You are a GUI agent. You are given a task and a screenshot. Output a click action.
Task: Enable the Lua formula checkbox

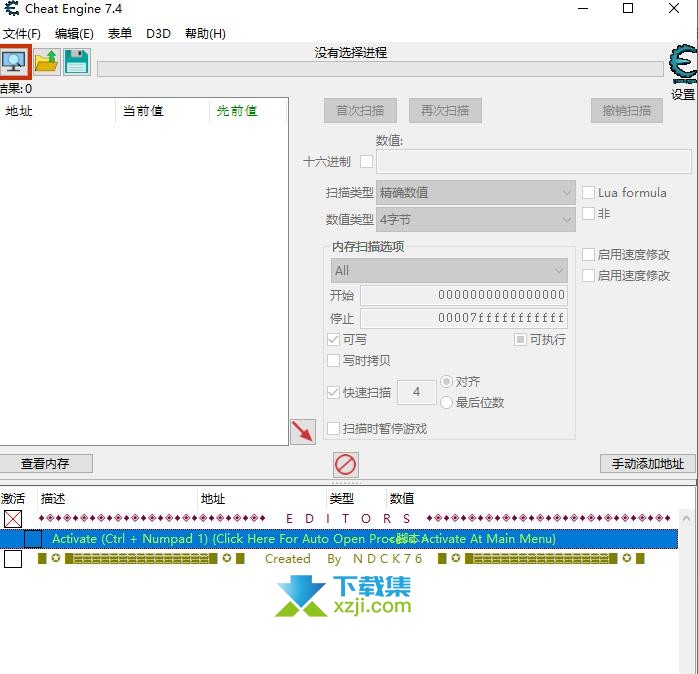pyautogui.click(x=588, y=192)
